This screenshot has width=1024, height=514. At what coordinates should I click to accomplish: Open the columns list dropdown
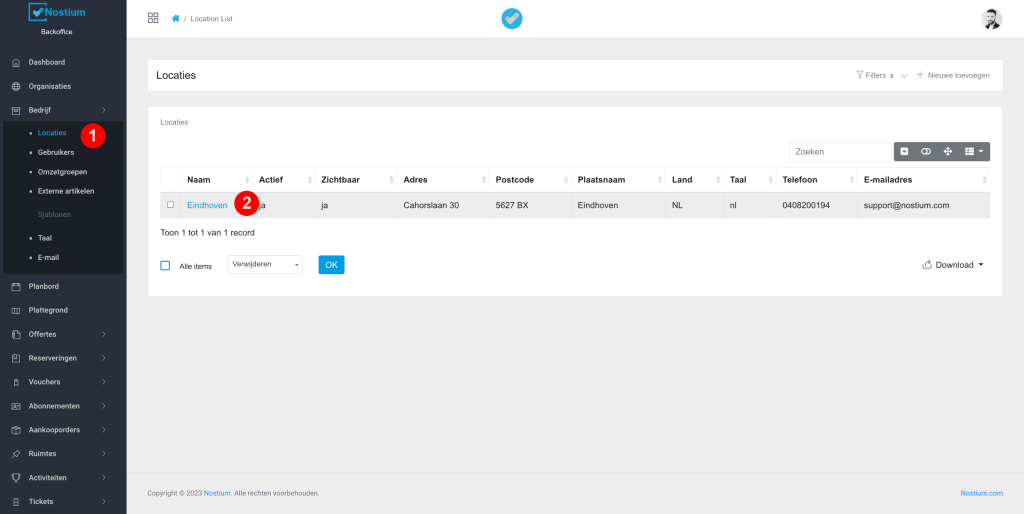[x=973, y=151]
